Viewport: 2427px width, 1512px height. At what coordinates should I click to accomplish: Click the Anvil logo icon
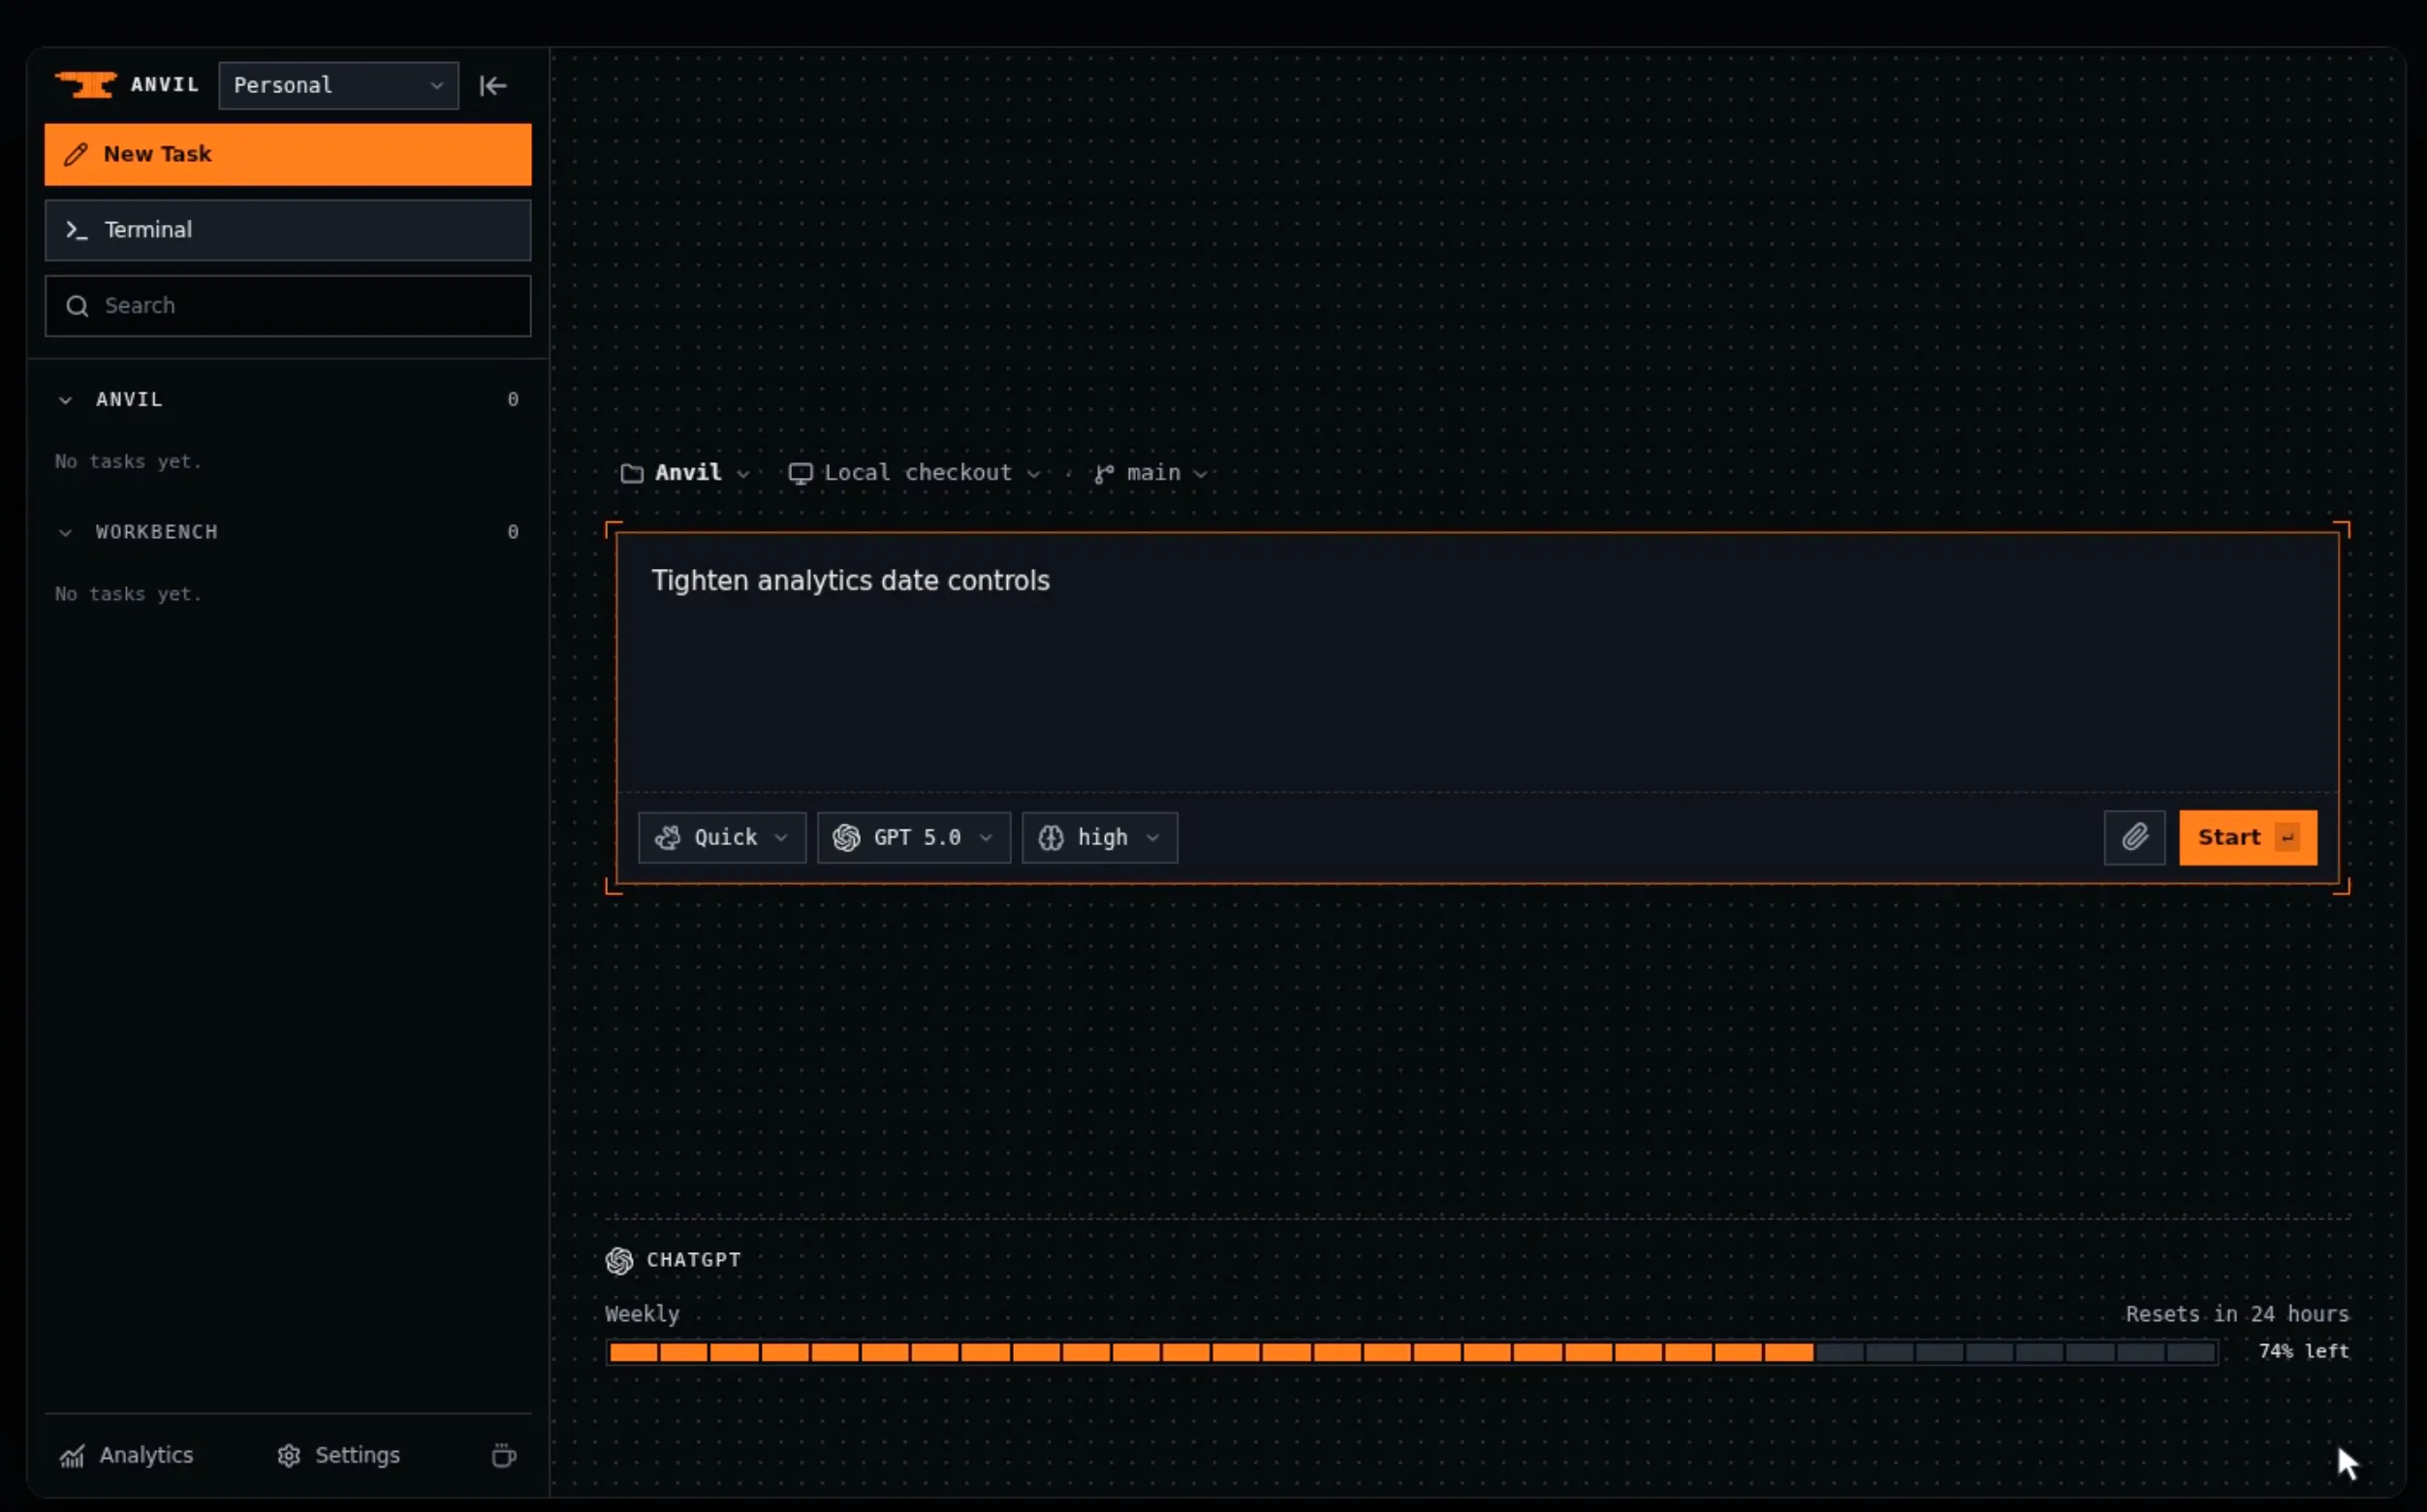[86, 85]
